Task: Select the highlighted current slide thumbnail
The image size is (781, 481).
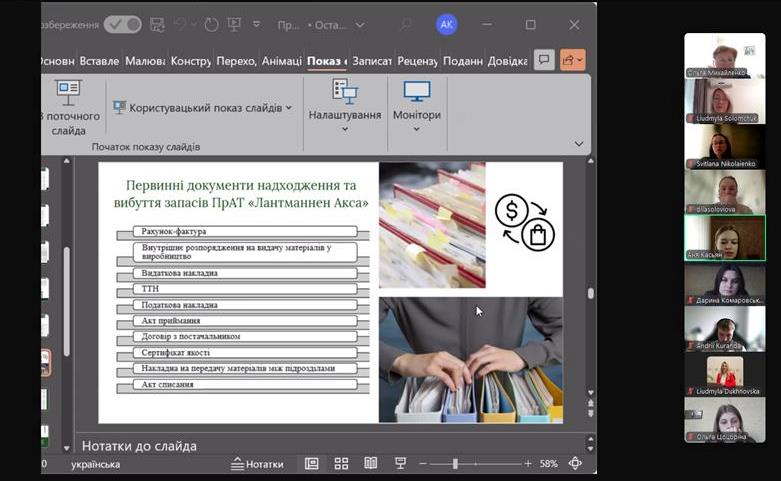Action: [x=45, y=362]
